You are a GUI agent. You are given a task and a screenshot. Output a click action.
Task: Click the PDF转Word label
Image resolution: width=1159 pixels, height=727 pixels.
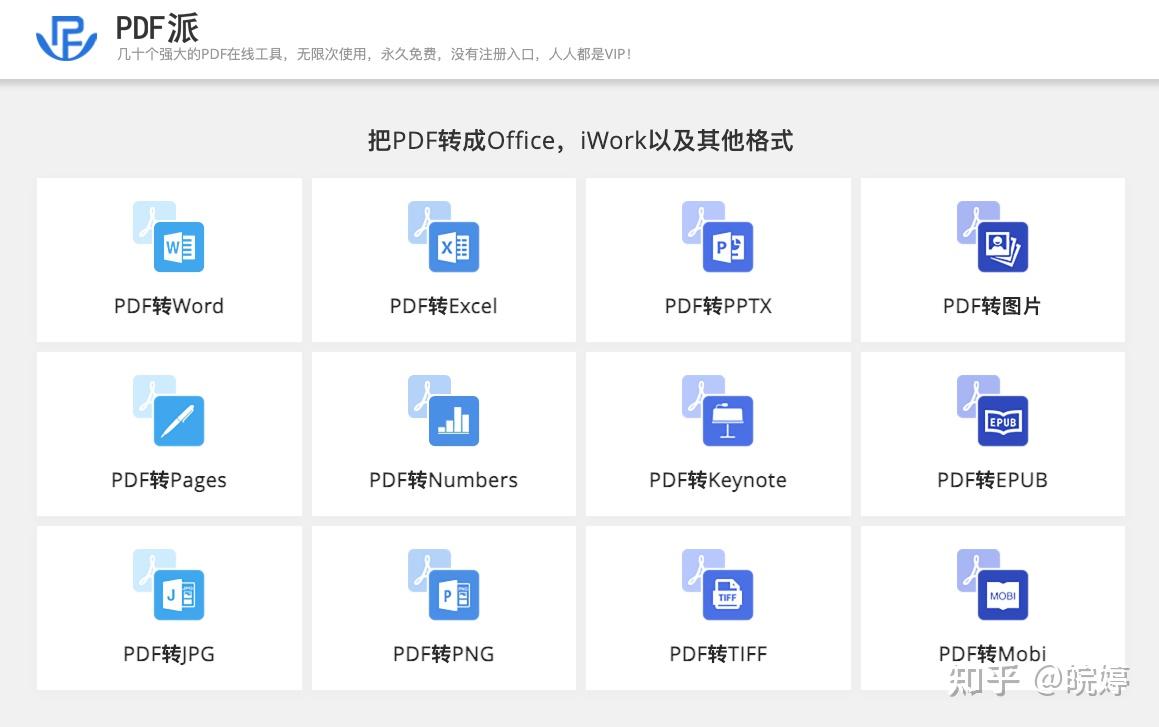(169, 306)
